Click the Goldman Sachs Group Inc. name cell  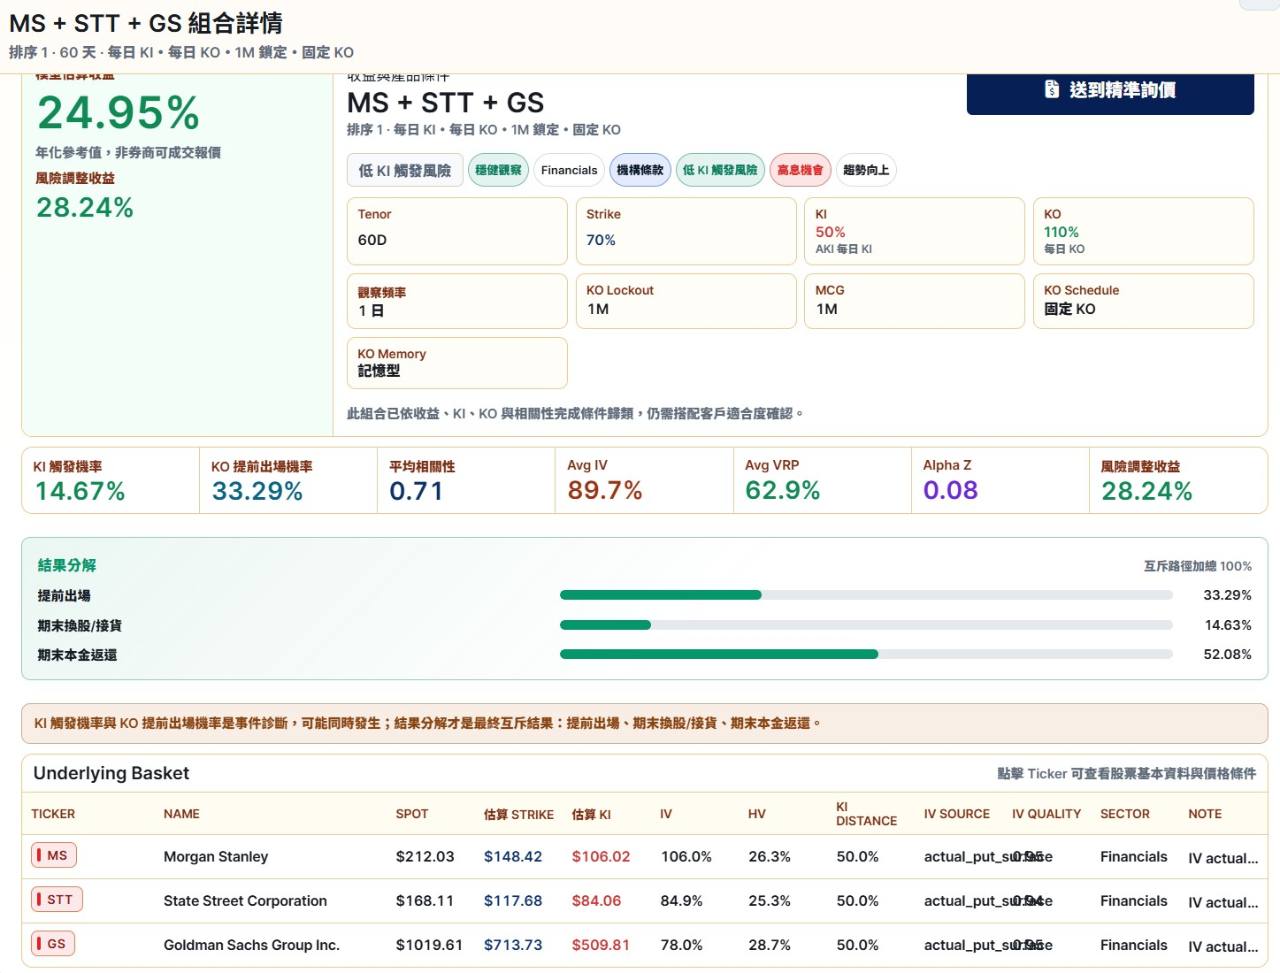pyautogui.click(x=252, y=945)
